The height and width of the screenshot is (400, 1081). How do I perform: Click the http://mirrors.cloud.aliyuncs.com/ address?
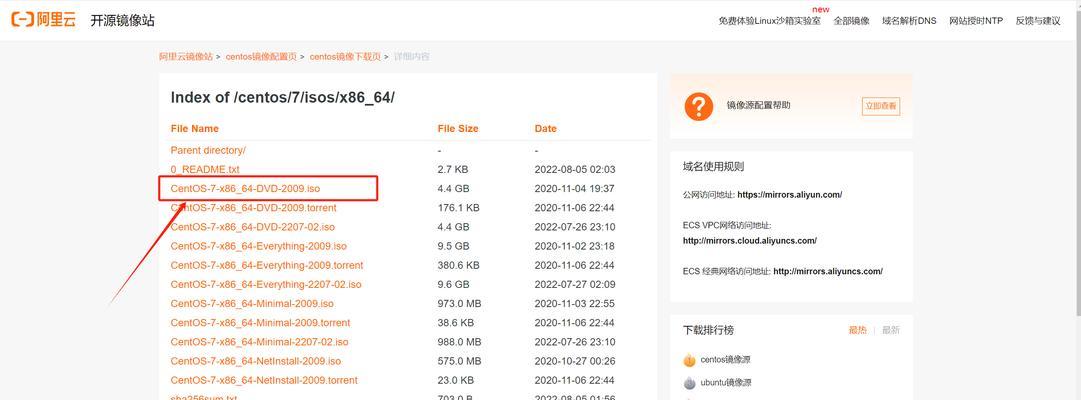click(x=750, y=241)
